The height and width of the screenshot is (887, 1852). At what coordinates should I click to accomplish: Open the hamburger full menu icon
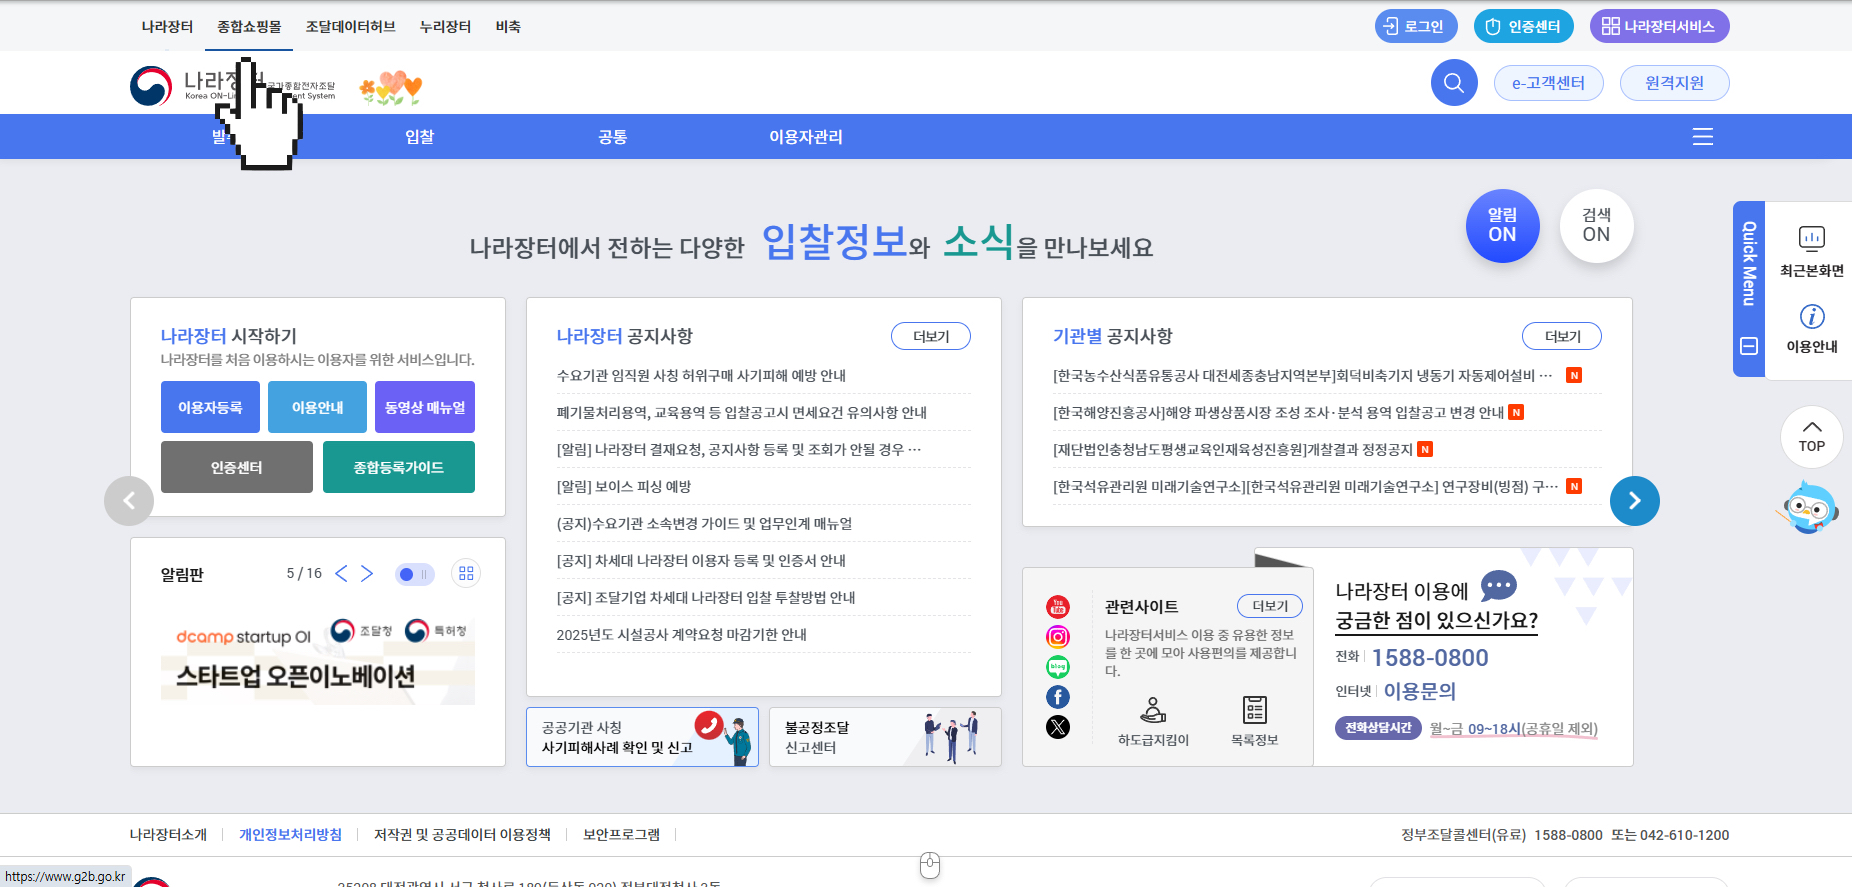[x=1703, y=137]
